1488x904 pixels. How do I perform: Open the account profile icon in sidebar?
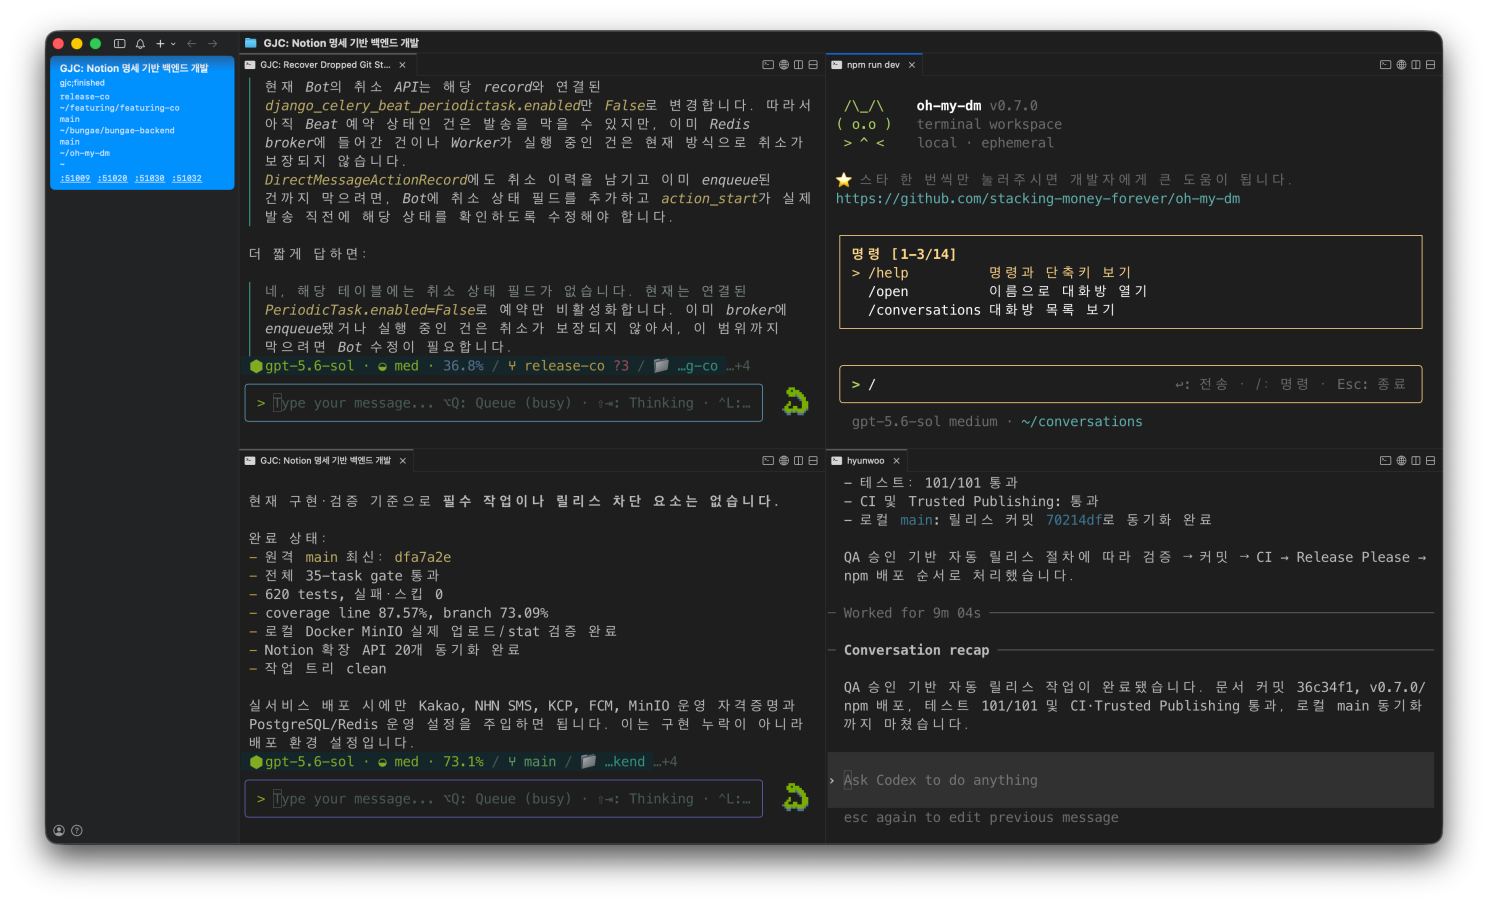(59, 831)
